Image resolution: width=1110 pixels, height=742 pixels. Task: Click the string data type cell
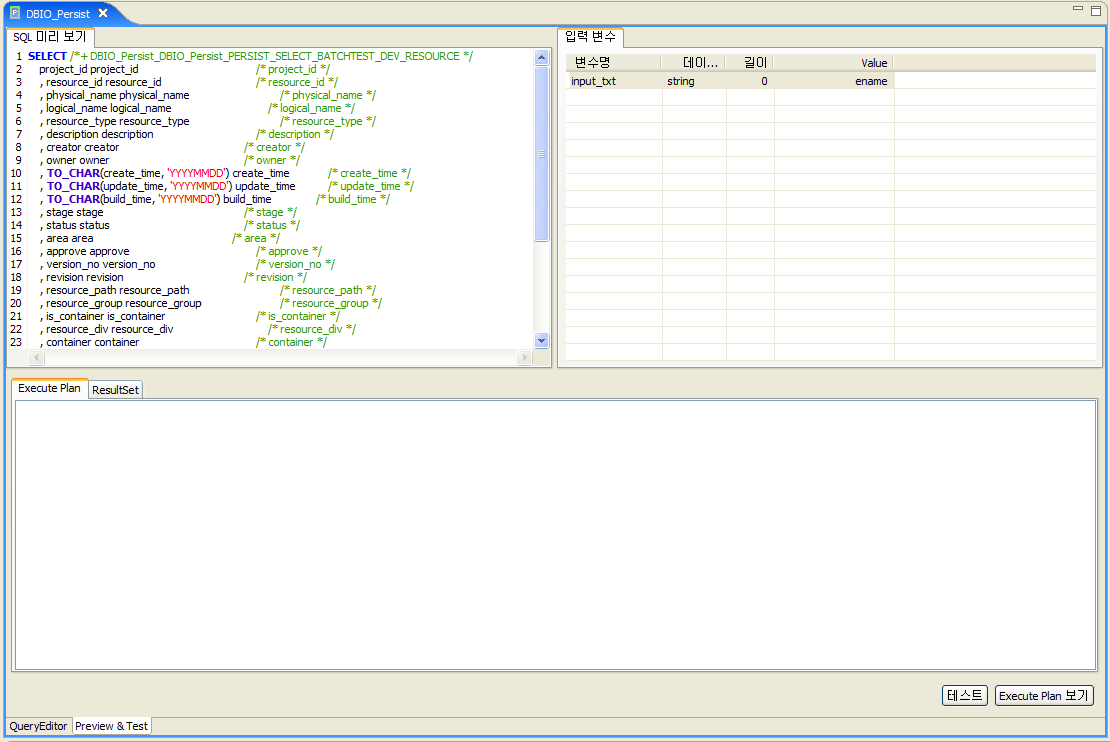(x=682, y=81)
